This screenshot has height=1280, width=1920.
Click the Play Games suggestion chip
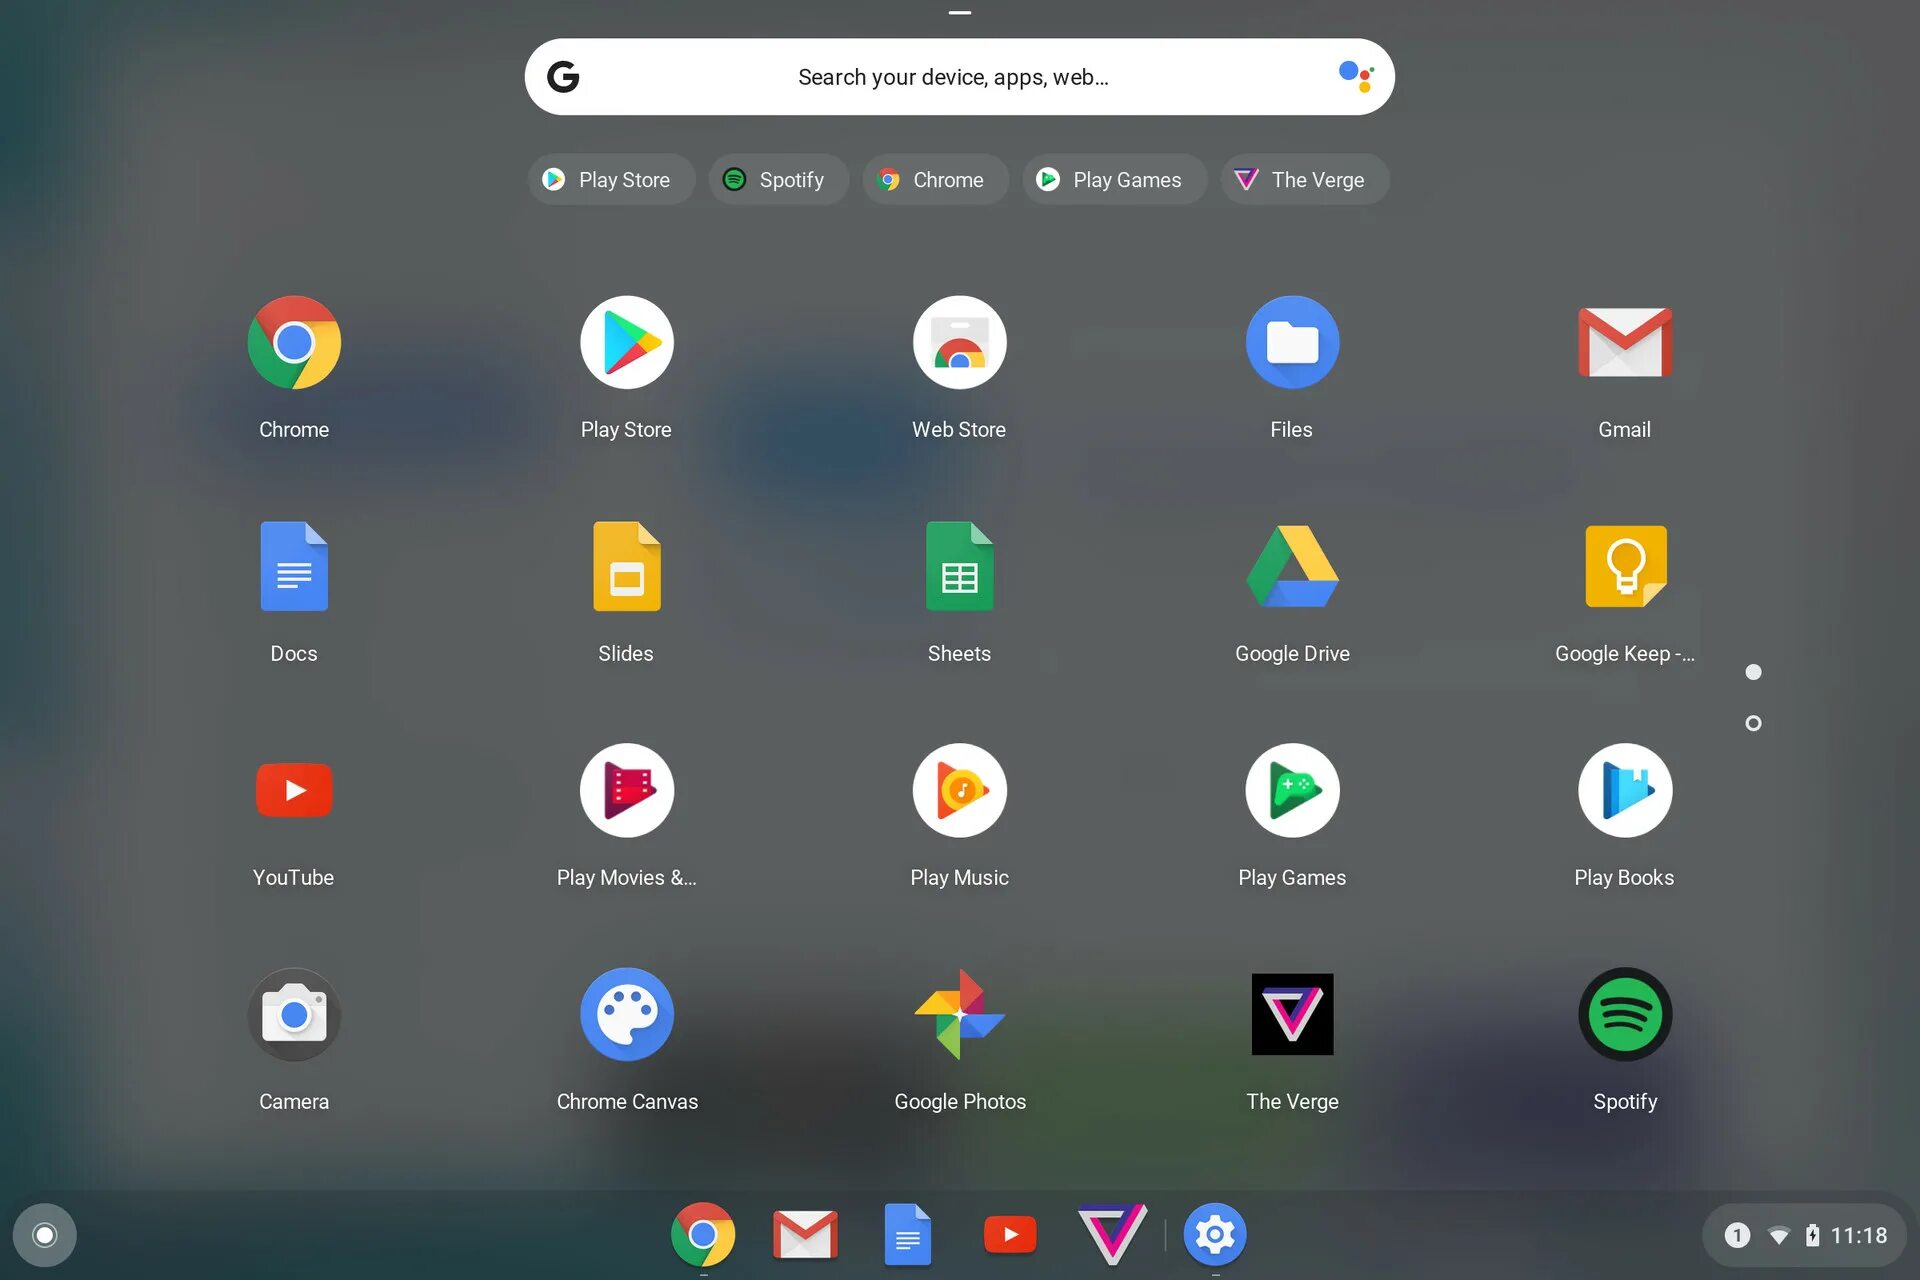tap(1113, 180)
